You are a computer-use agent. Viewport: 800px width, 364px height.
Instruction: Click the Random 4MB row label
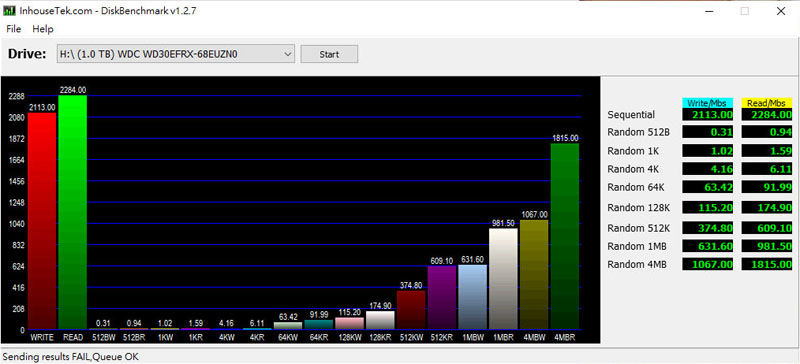(637, 264)
